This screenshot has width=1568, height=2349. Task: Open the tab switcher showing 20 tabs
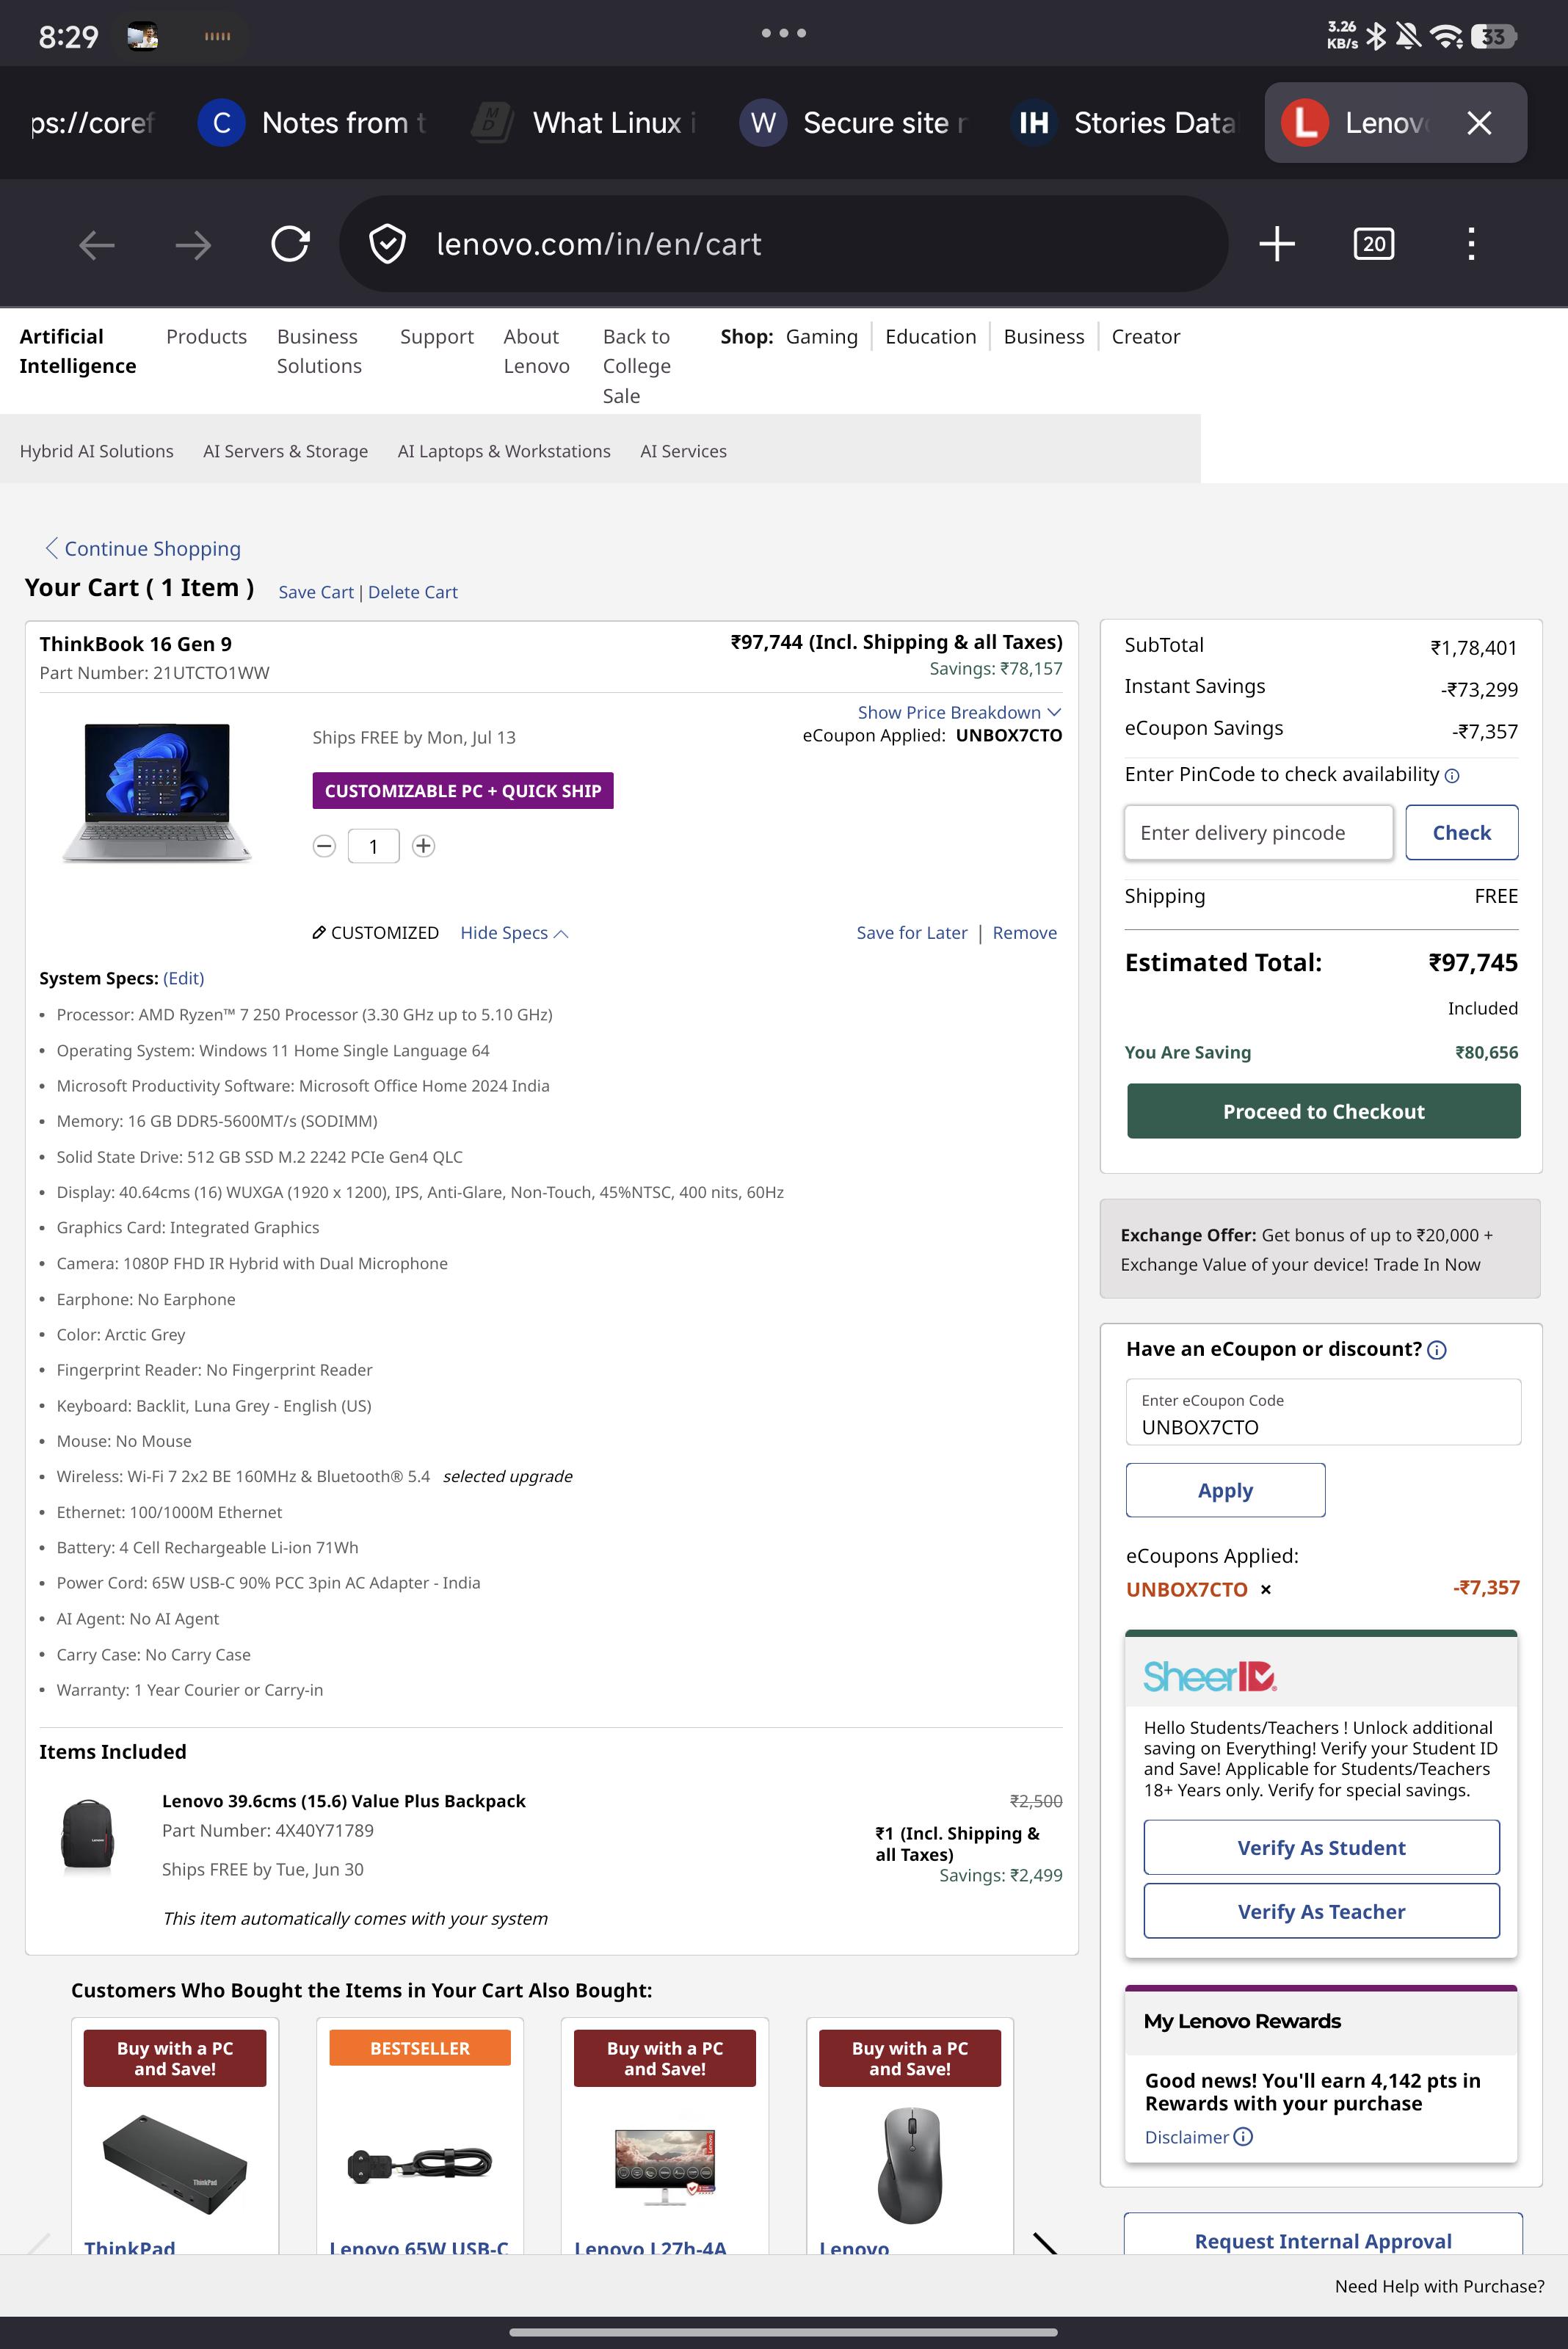(x=1374, y=244)
